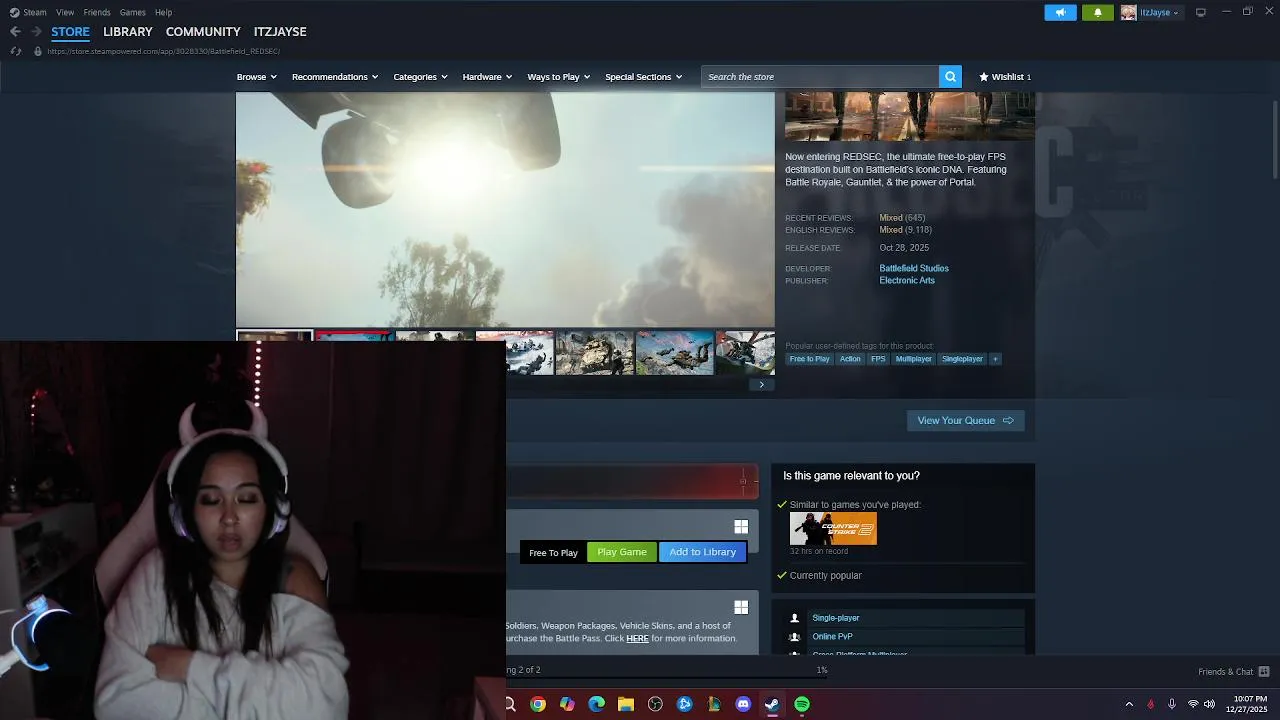
Task: Select the Singleplayer tag
Action: (x=962, y=359)
